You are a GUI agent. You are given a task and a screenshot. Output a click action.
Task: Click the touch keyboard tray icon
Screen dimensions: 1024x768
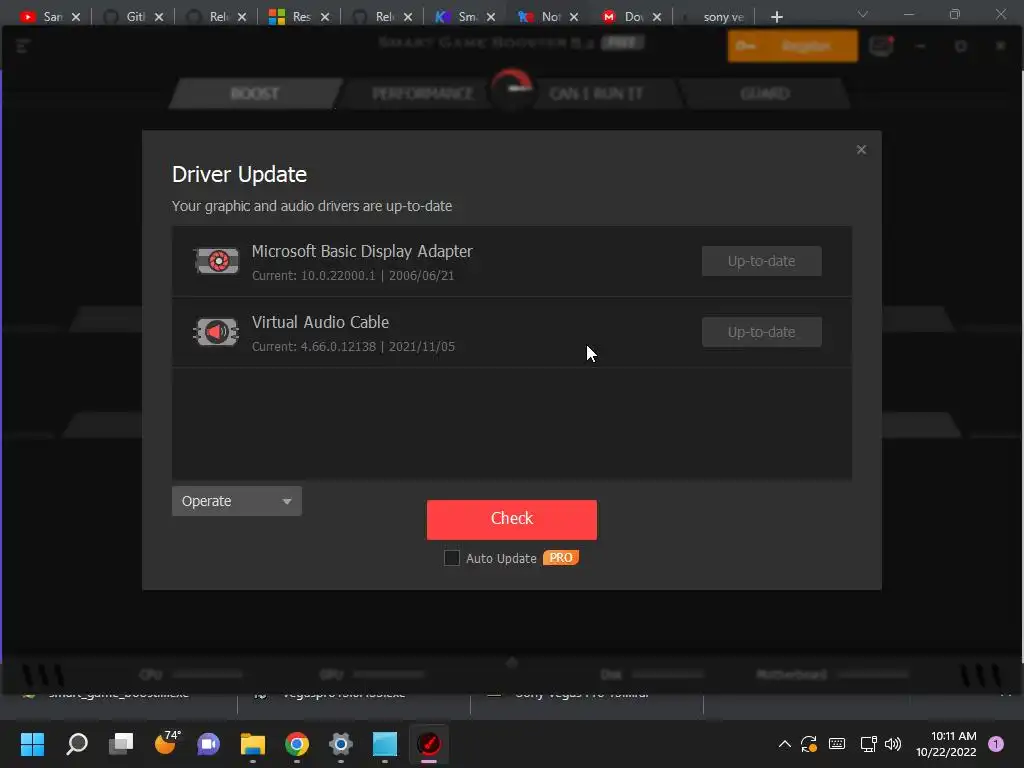(x=837, y=744)
